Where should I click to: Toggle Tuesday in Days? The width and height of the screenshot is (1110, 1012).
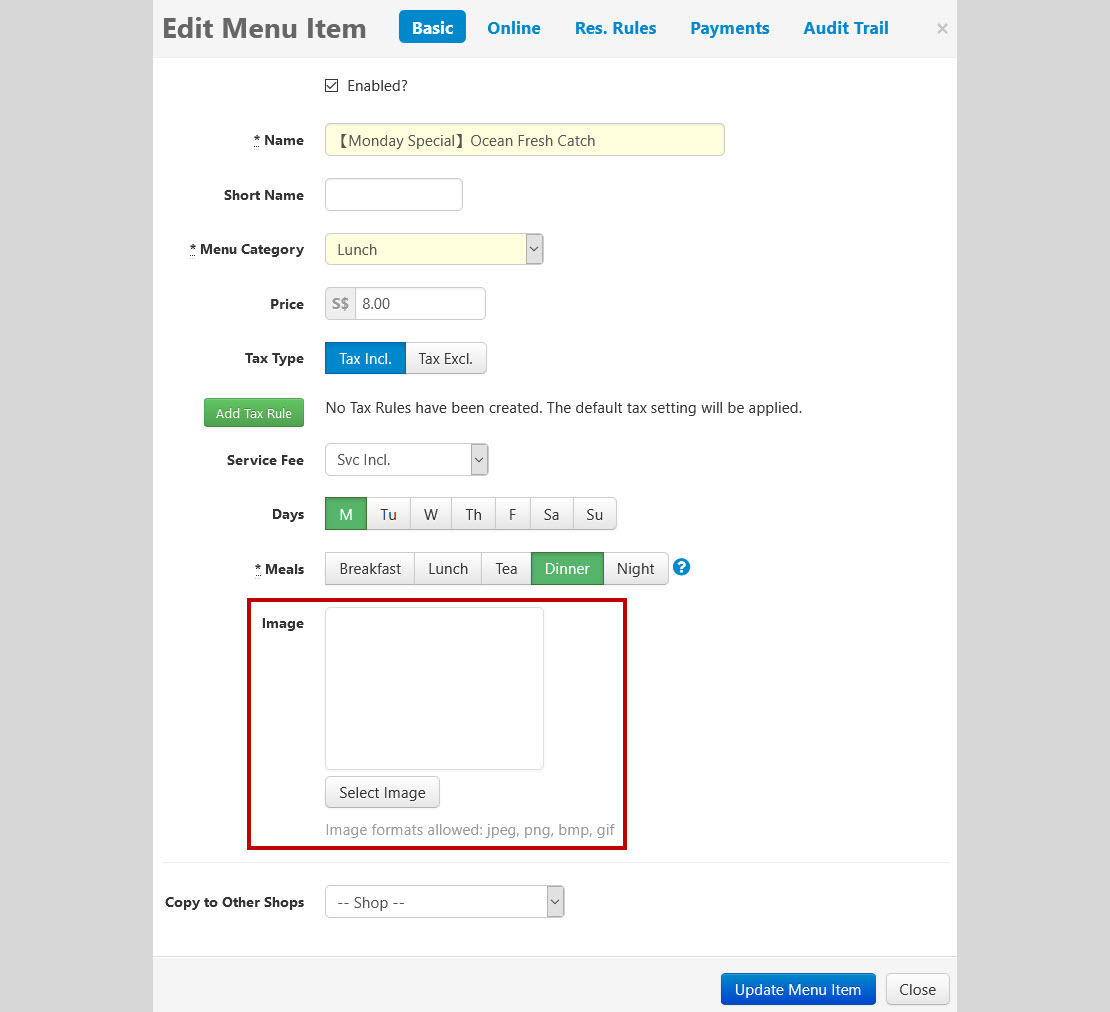tap(389, 514)
